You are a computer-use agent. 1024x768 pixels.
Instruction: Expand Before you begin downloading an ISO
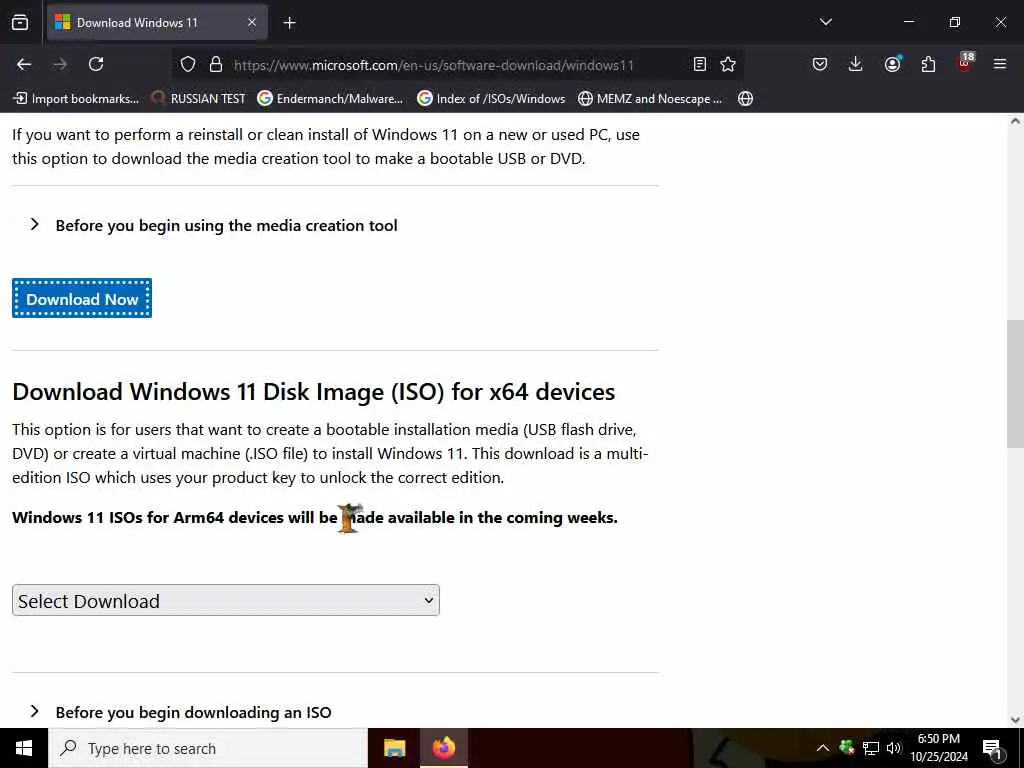pos(181,712)
